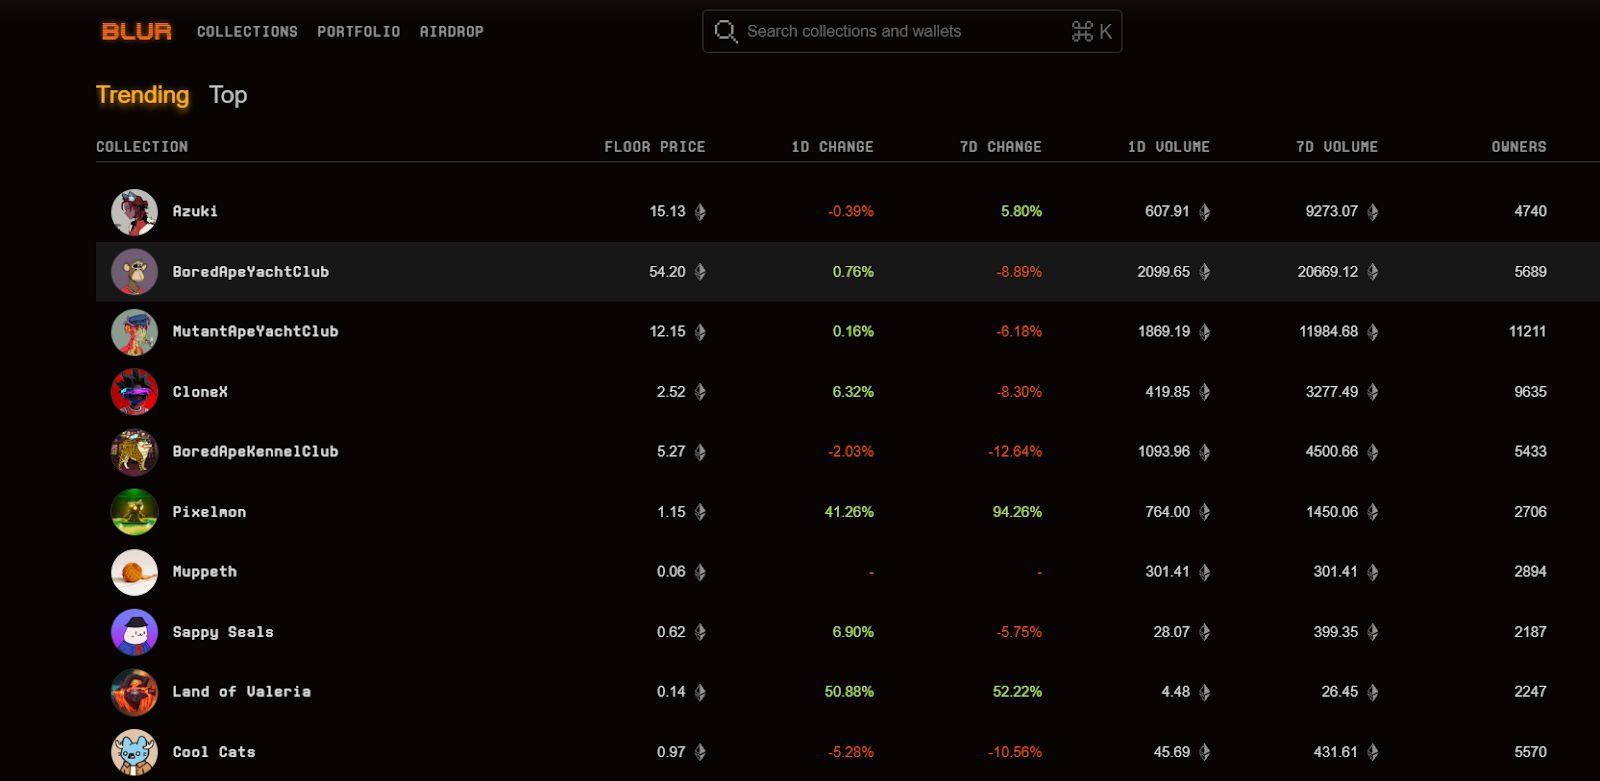
Task: Open the Azuki collection avatar
Action: [134, 212]
